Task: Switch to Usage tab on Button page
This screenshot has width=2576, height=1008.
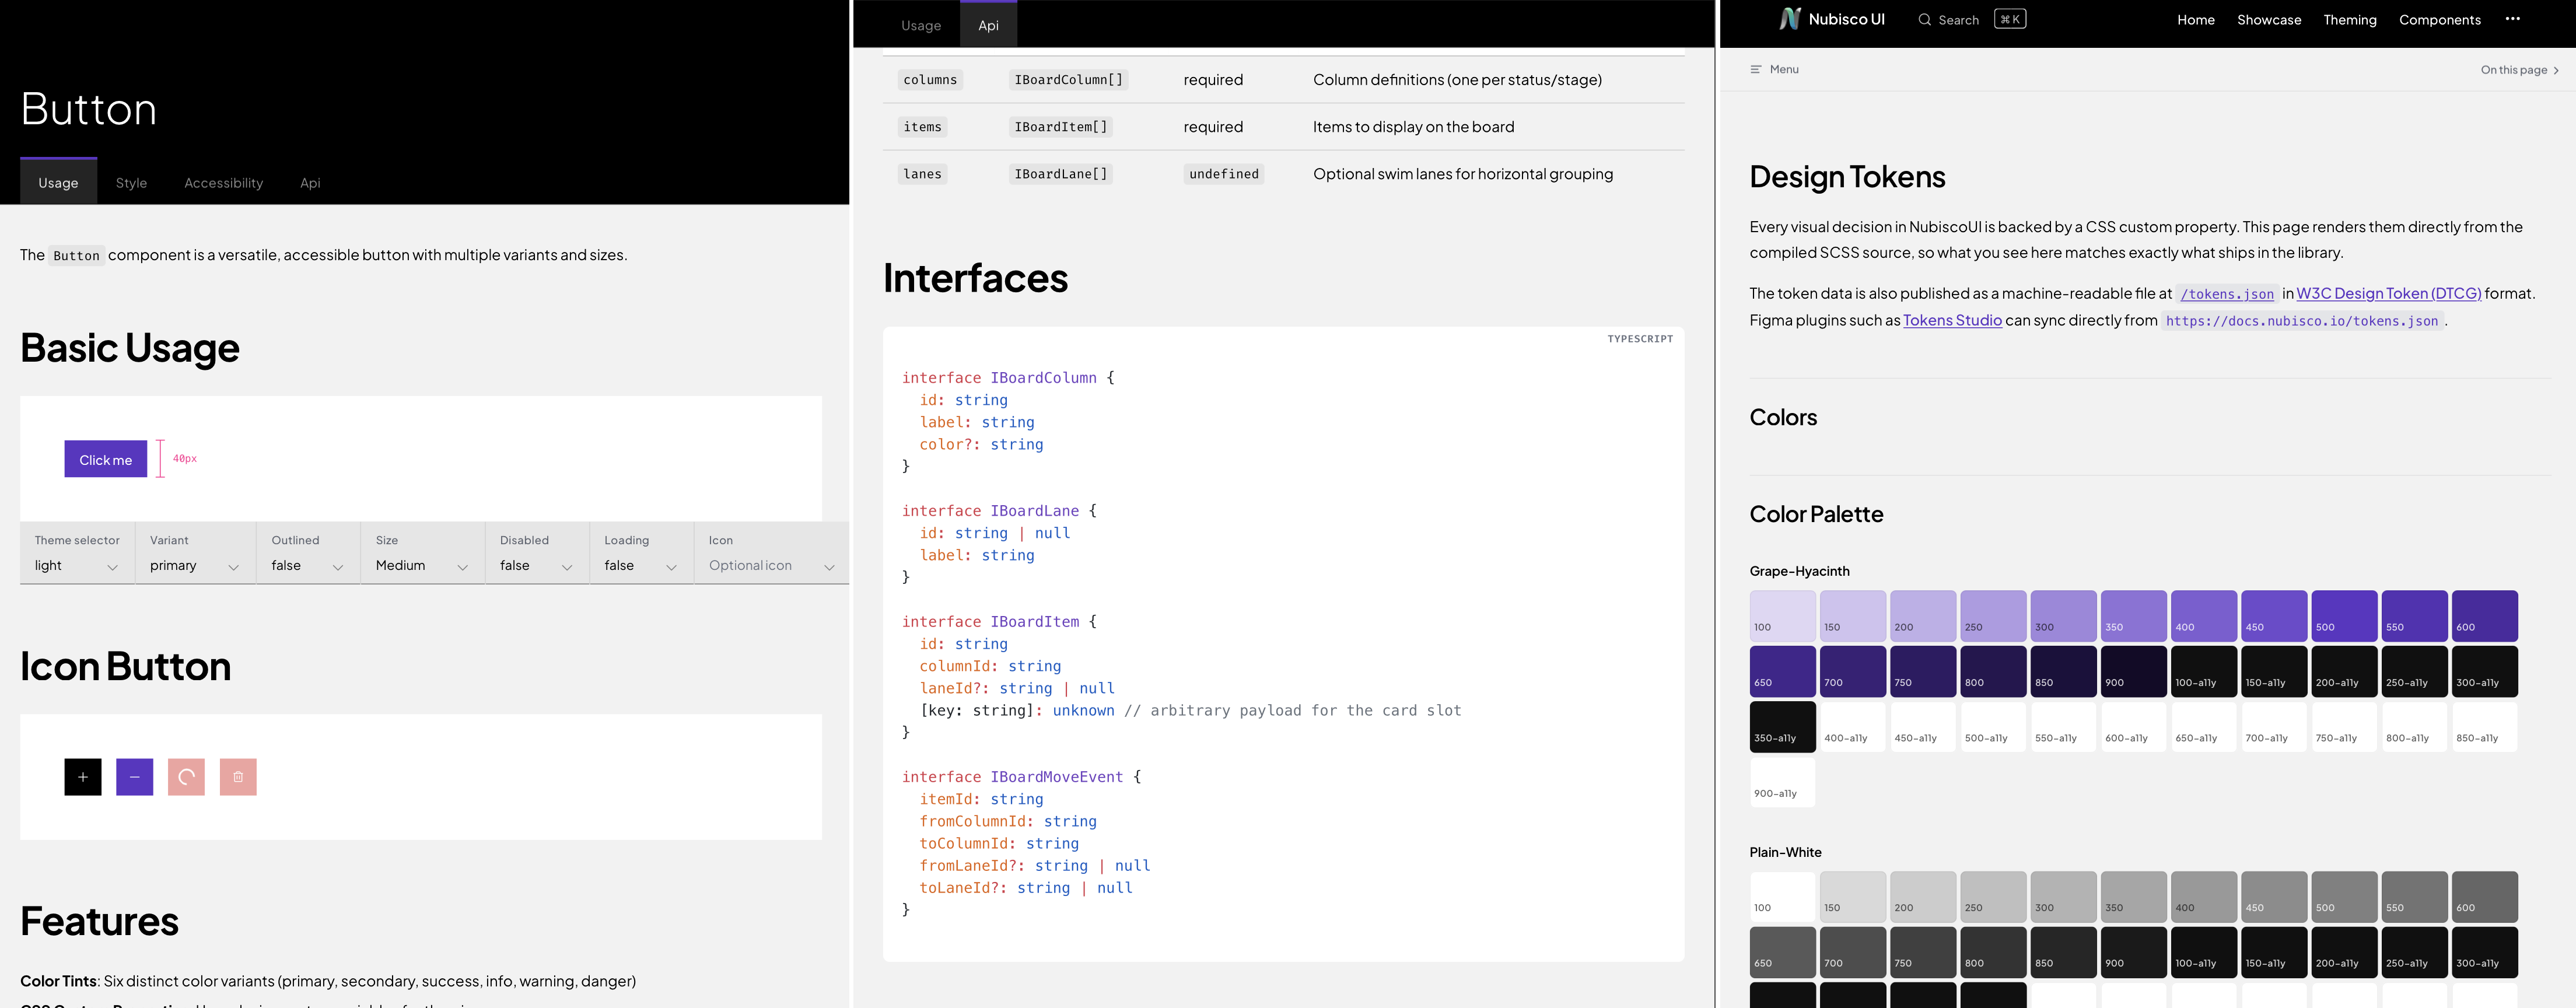Action: point(58,182)
